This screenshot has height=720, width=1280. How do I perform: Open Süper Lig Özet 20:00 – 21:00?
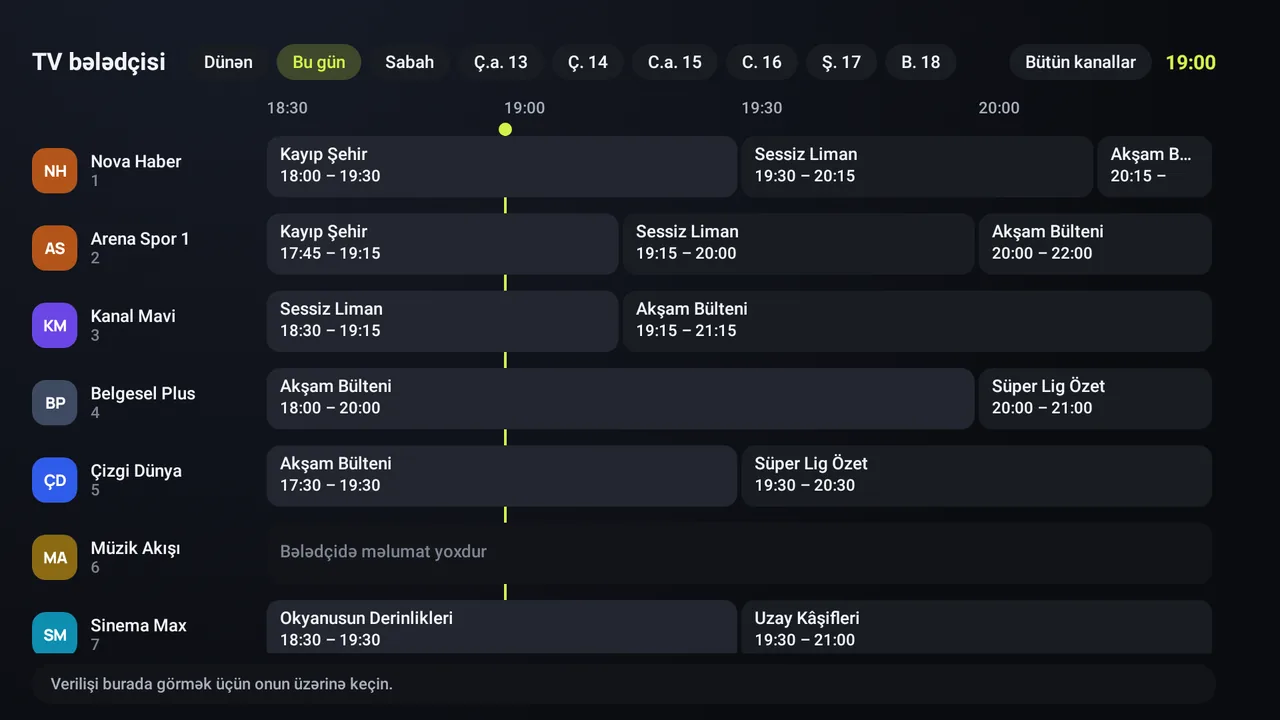pyautogui.click(x=1095, y=398)
